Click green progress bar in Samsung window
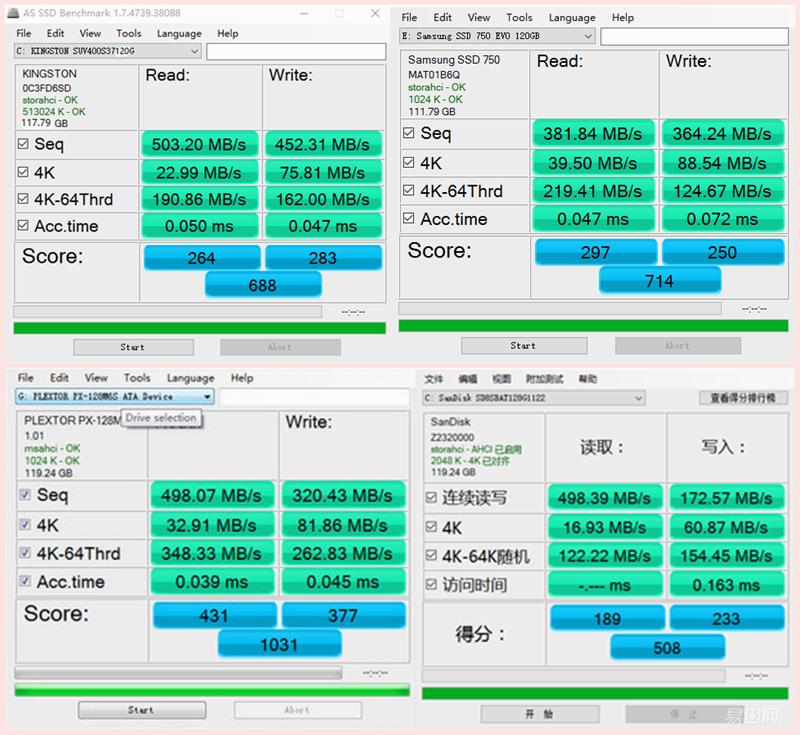This screenshot has width=800, height=735. [x=593, y=325]
